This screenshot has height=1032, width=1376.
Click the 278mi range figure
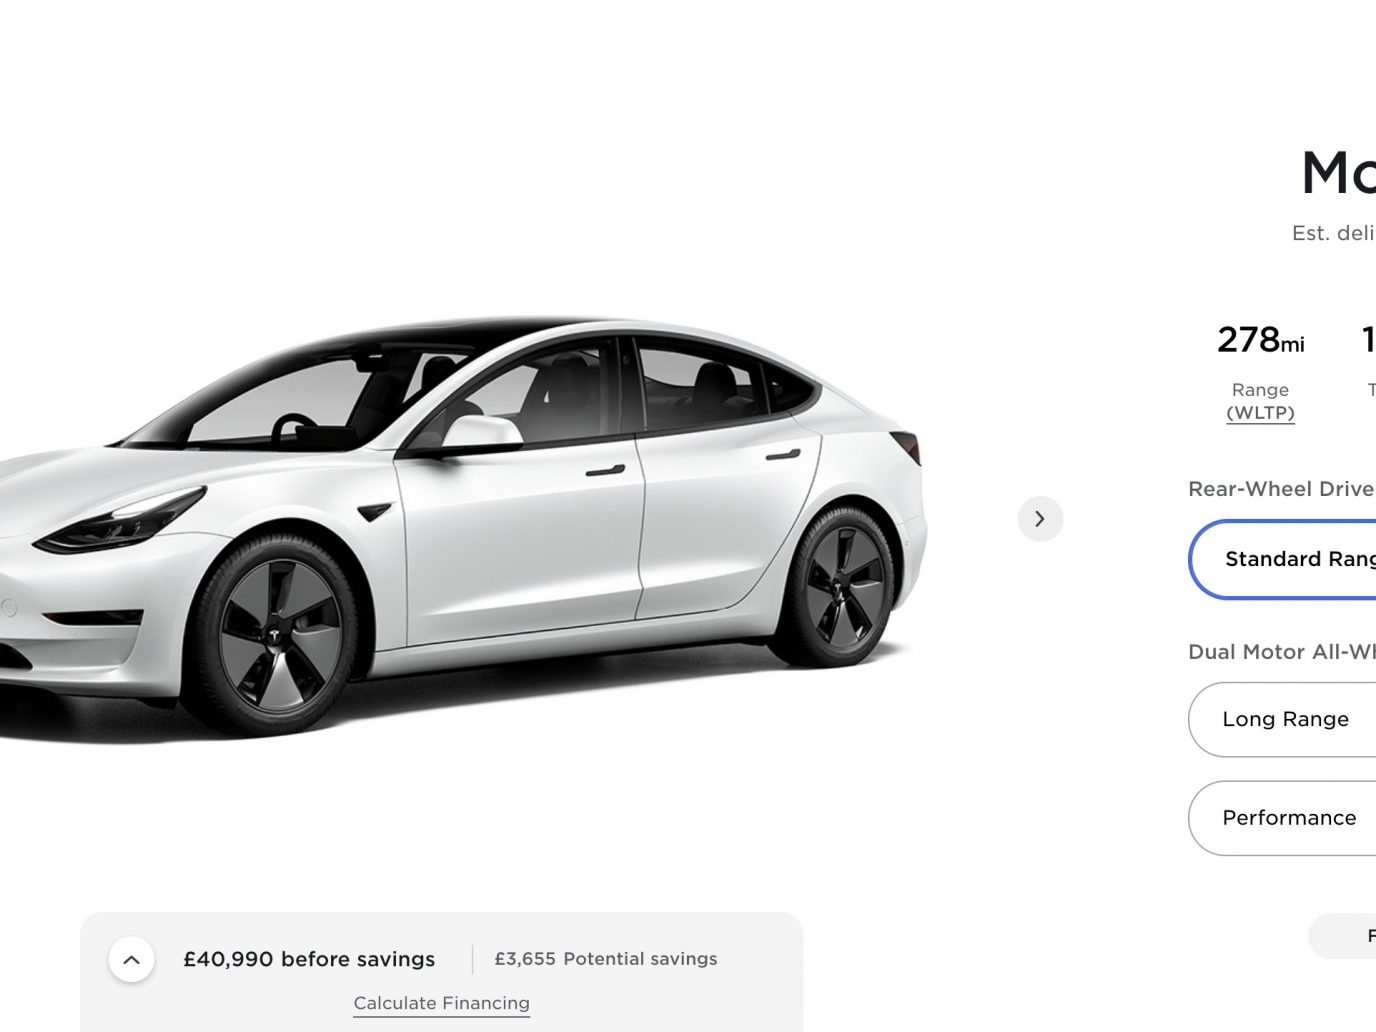tap(1260, 340)
